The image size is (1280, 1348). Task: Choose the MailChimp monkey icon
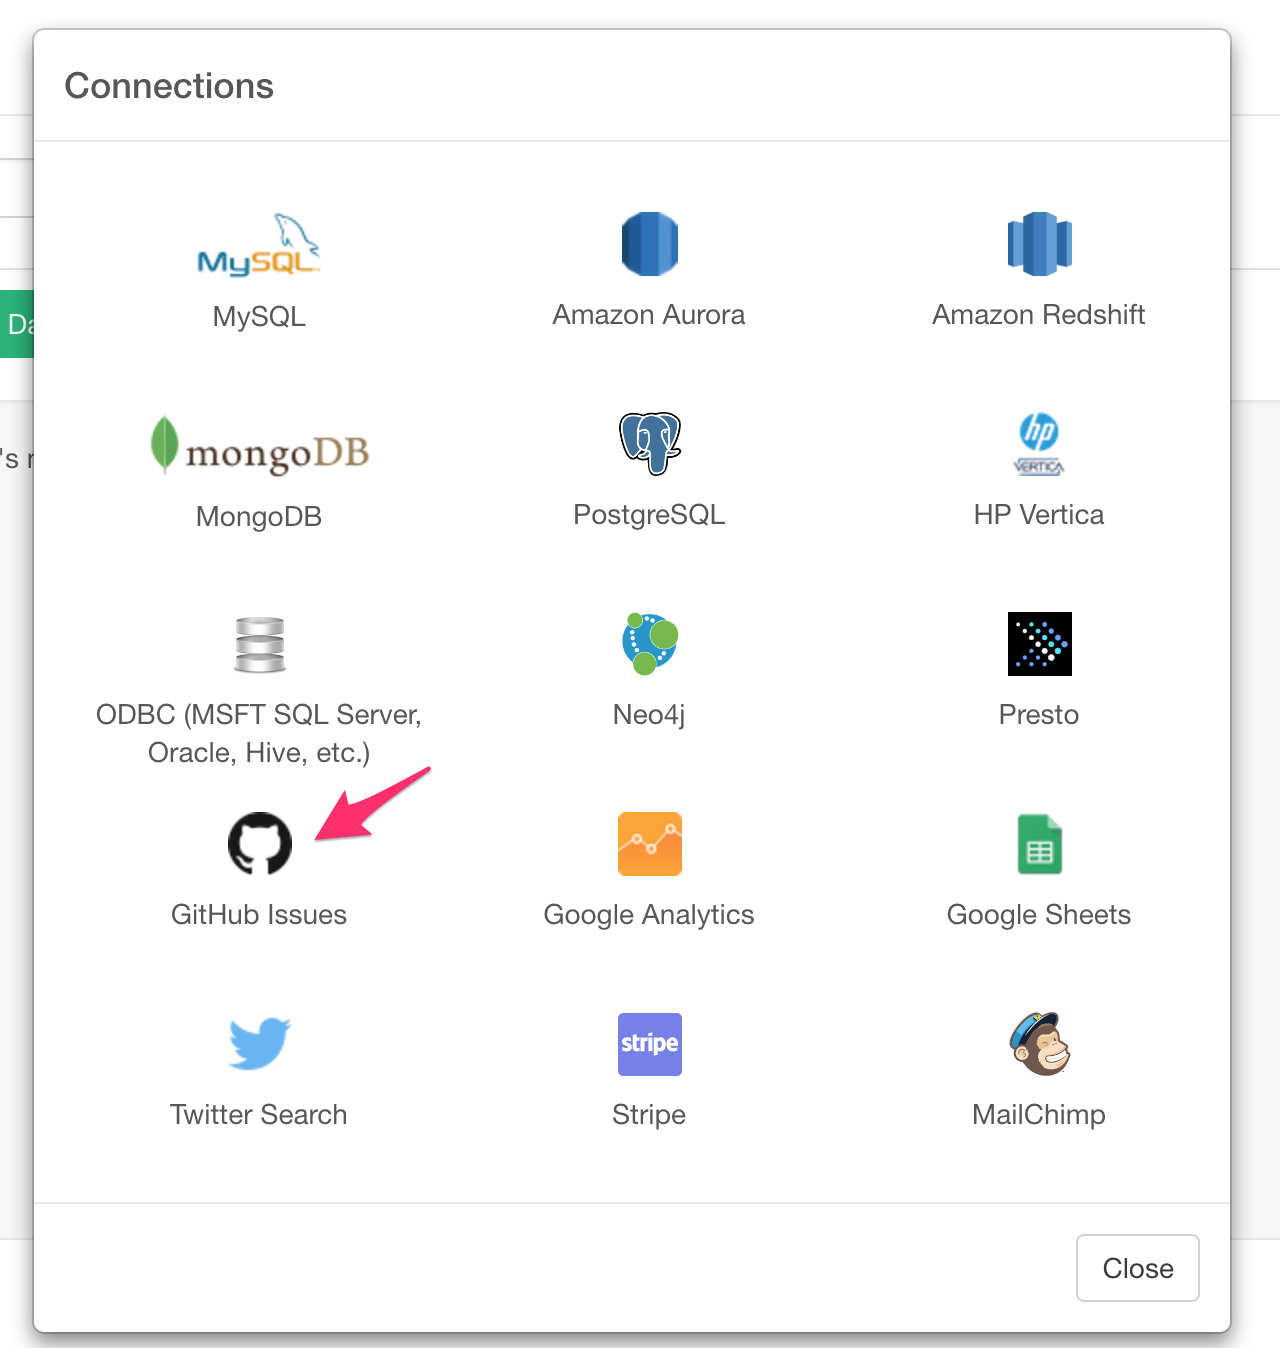pyautogui.click(x=1040, y=1043)
